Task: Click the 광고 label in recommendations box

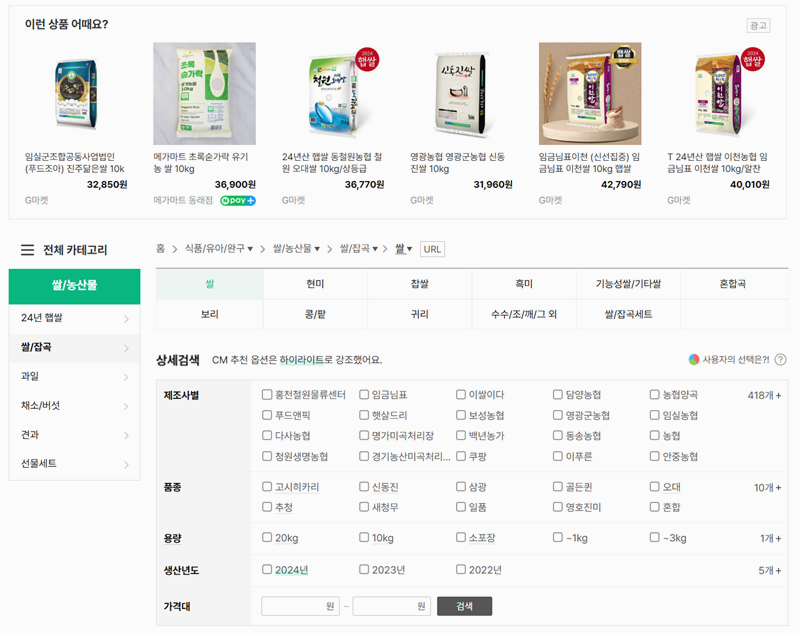Action: [x=758, y=26]
